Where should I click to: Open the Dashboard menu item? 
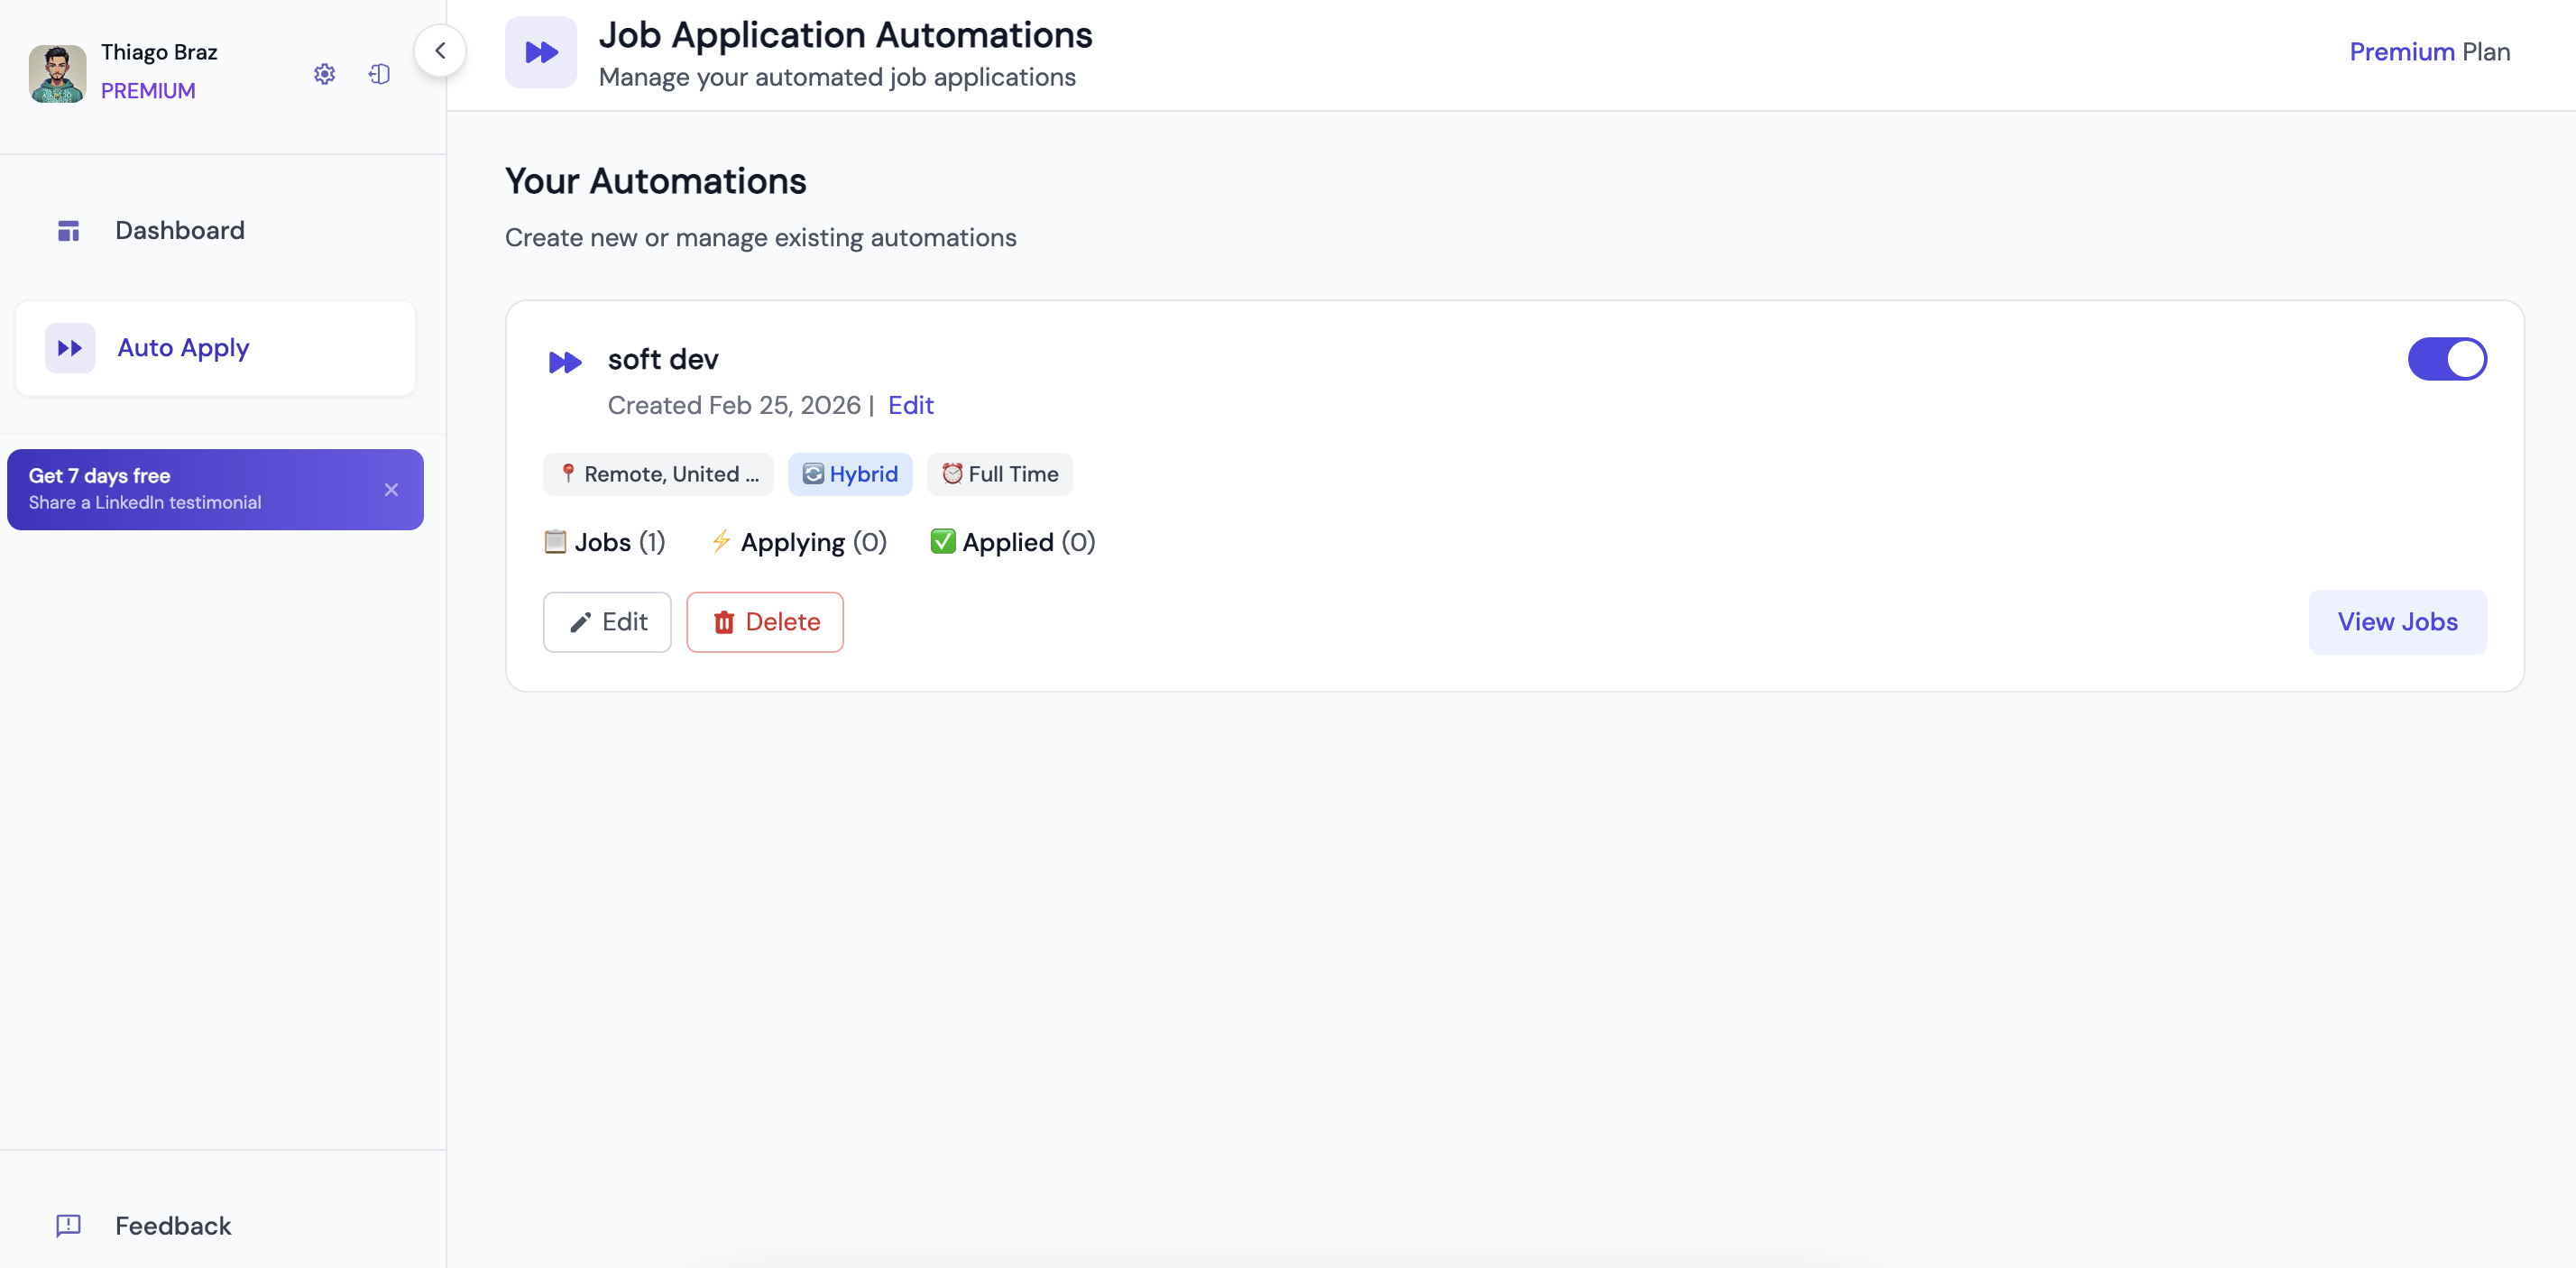(179, 230)
